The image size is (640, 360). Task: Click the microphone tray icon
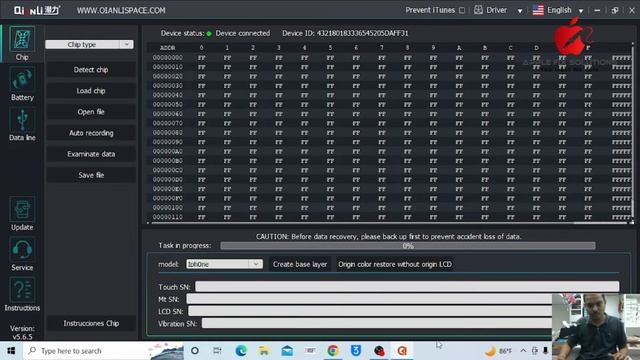[545, 351]
